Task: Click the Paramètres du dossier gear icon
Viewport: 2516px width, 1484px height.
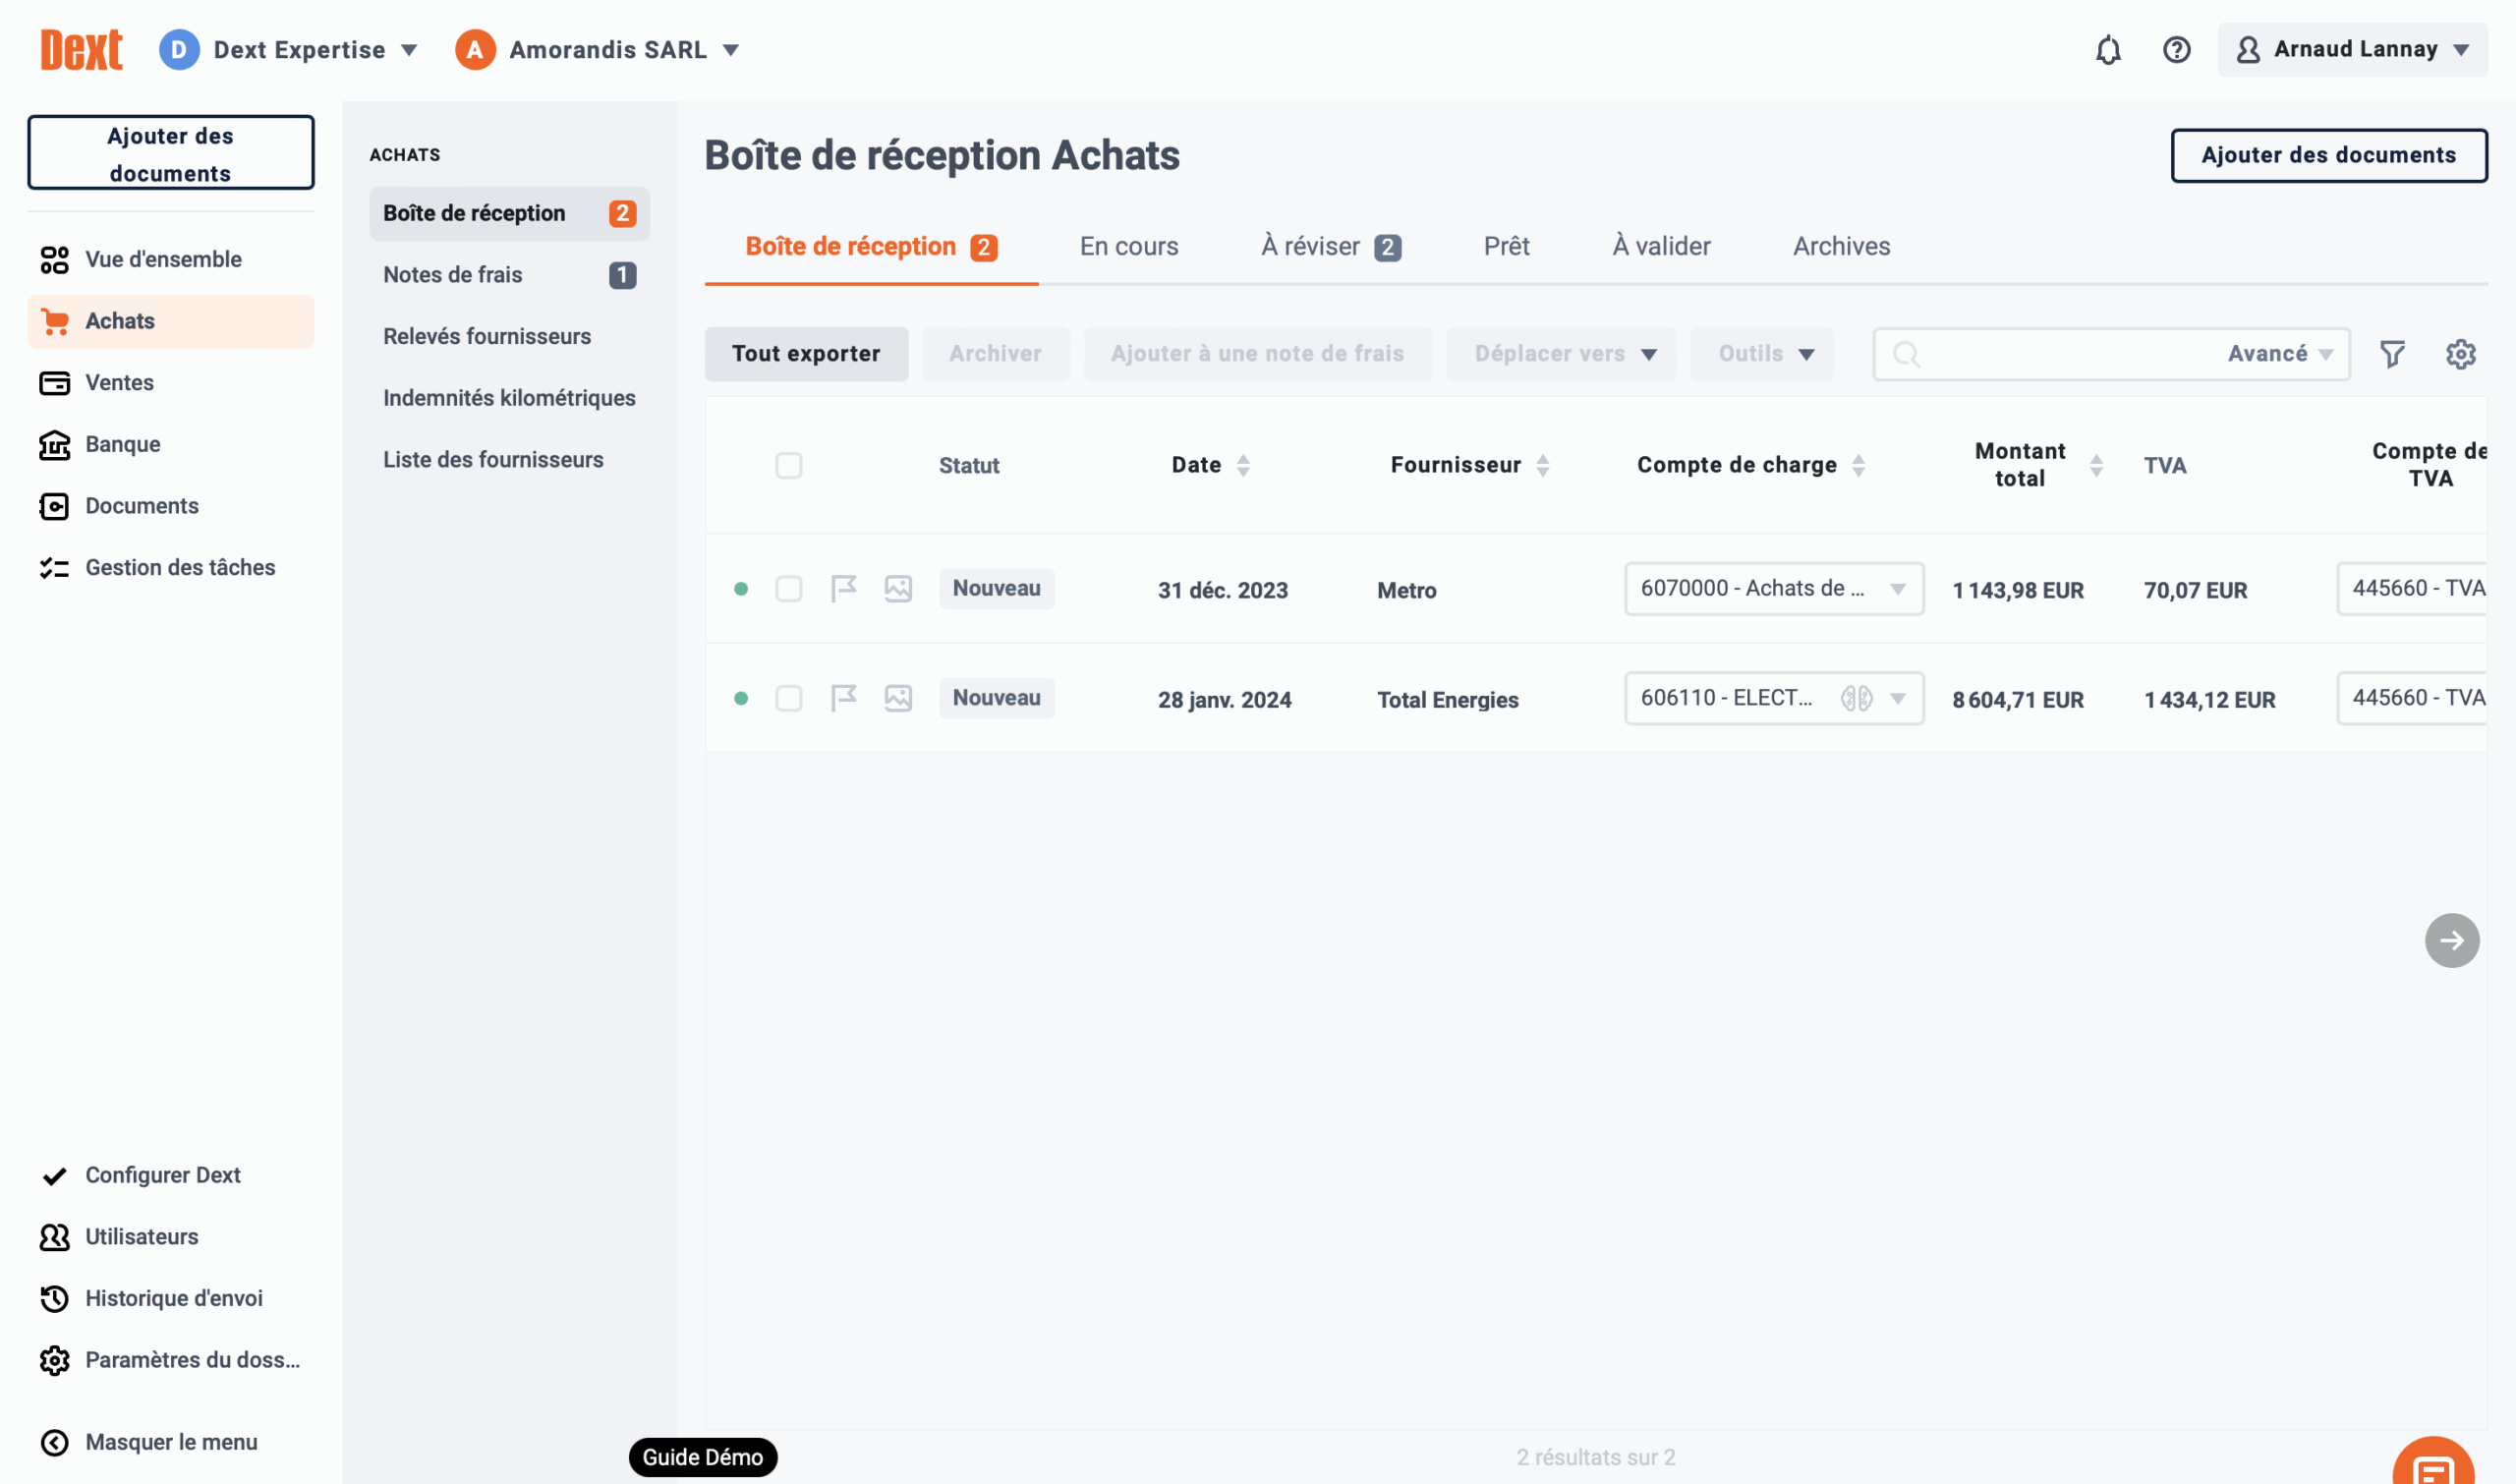Action: 54,1360
